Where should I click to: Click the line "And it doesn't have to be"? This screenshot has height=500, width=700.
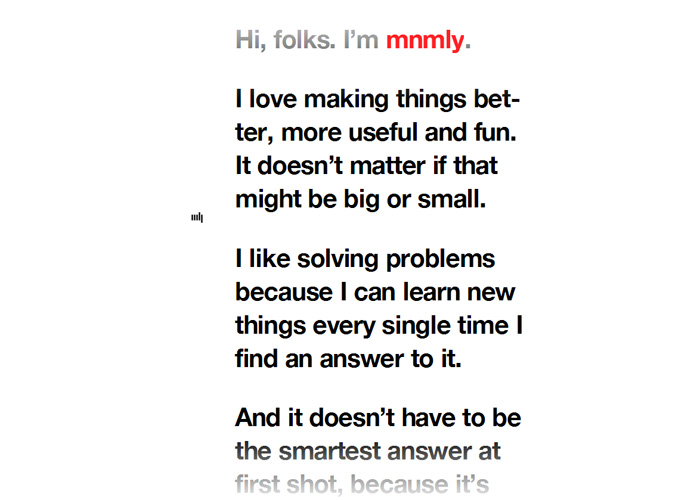[x=378, y=418]
